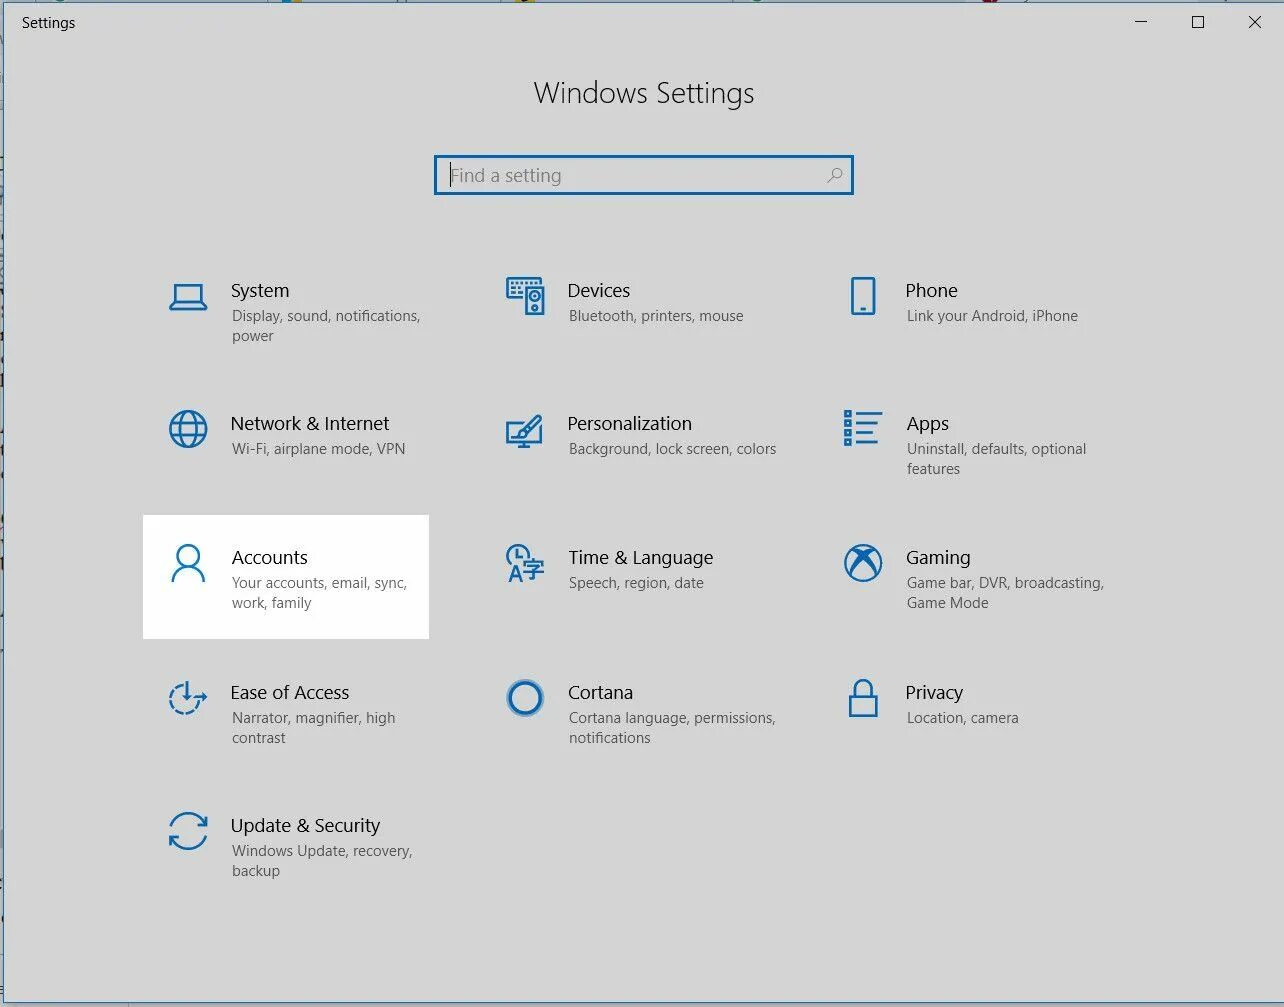Click 'Narrator, magnifier, high contrast' text

pyautogui.click(x=314, y=728)
